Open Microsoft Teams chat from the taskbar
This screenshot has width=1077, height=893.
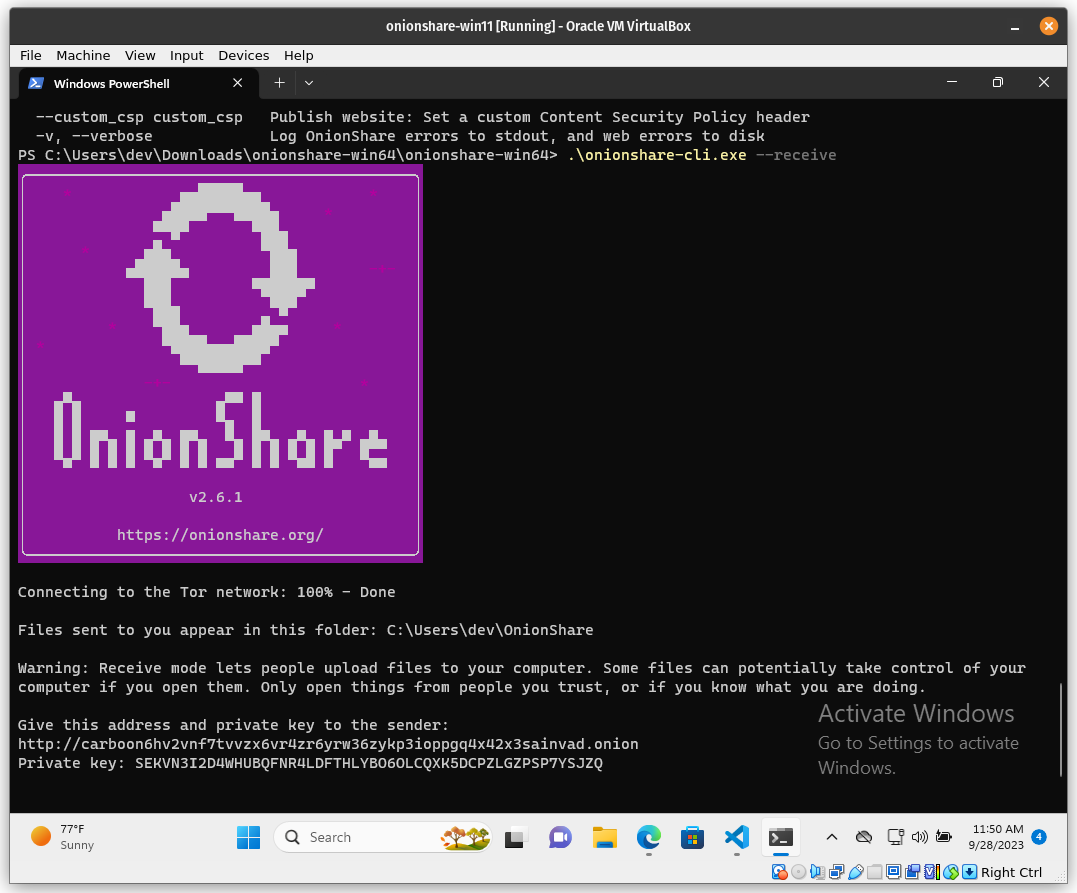pos(560,837)
